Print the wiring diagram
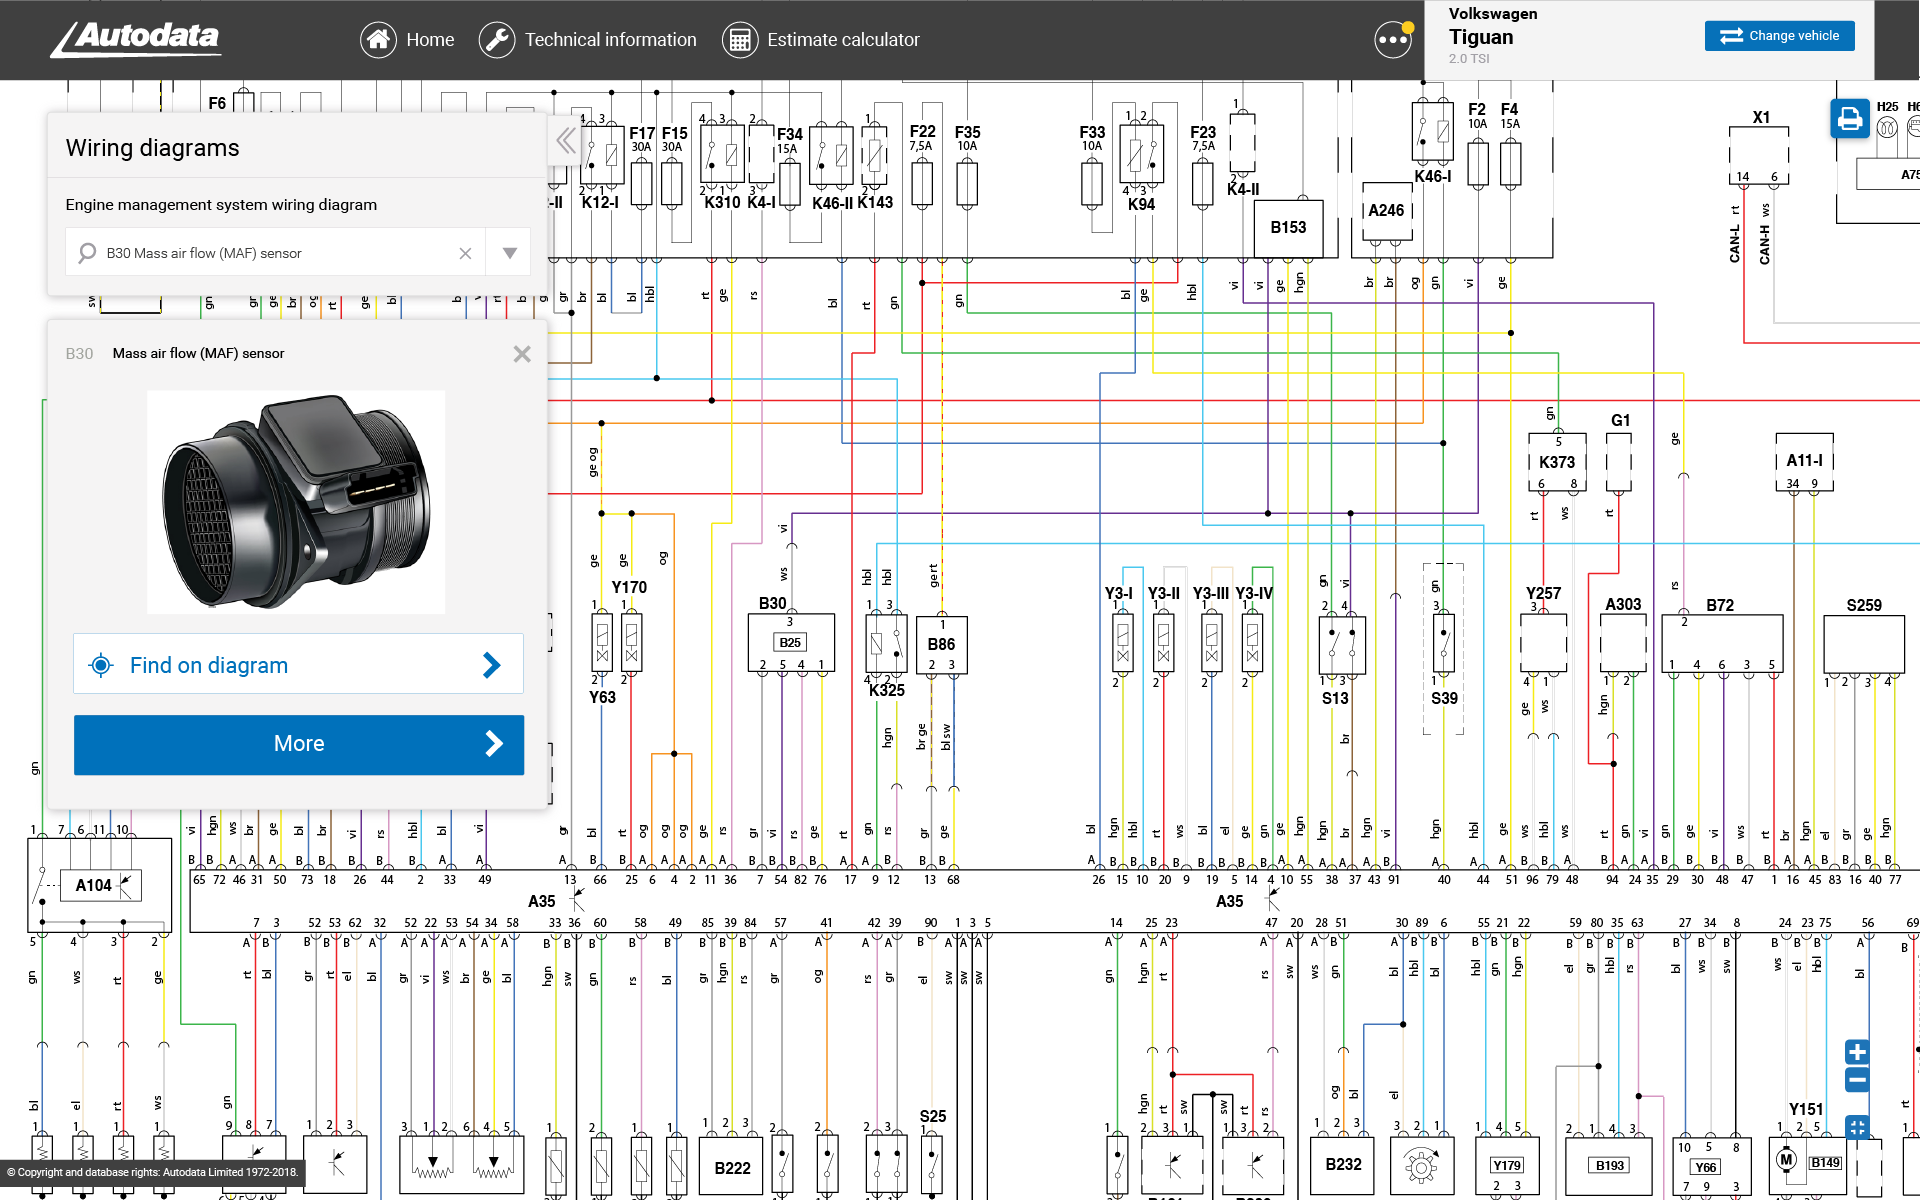Image resolution: width=1920 pixels, height=1200 pixels. [1849, 119]
